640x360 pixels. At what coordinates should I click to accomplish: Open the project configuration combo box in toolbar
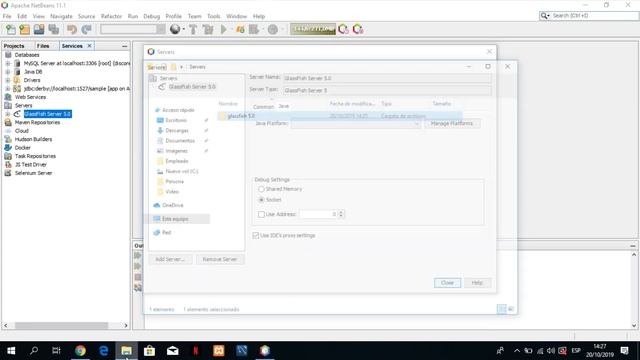pos(133,29)
